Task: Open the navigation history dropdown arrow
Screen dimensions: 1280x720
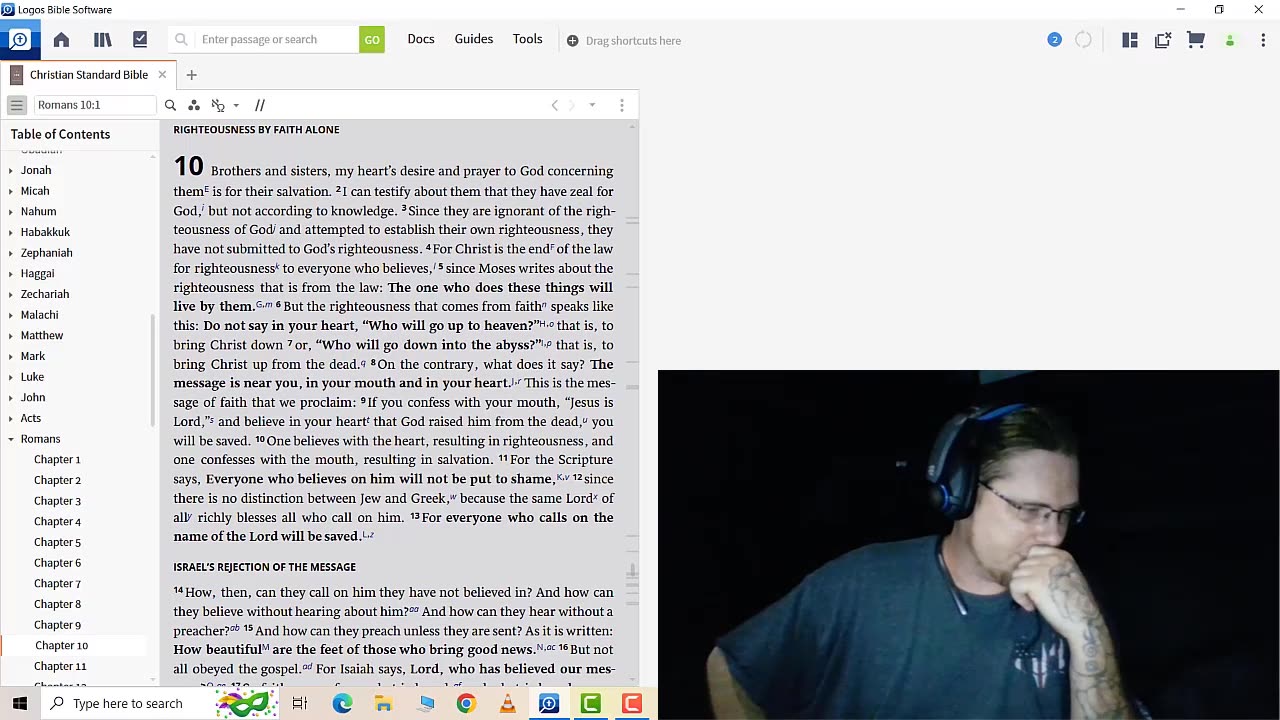Action: pyautogui.click(x=592, y=105)
